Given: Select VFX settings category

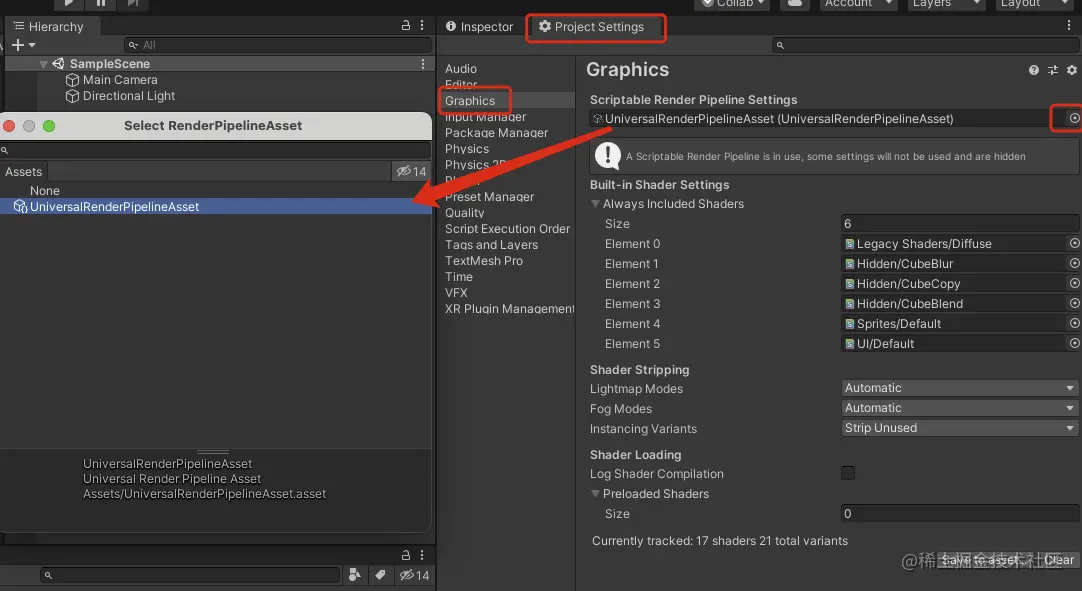Looking at the screenshot, I should click(x=456, y=292).
